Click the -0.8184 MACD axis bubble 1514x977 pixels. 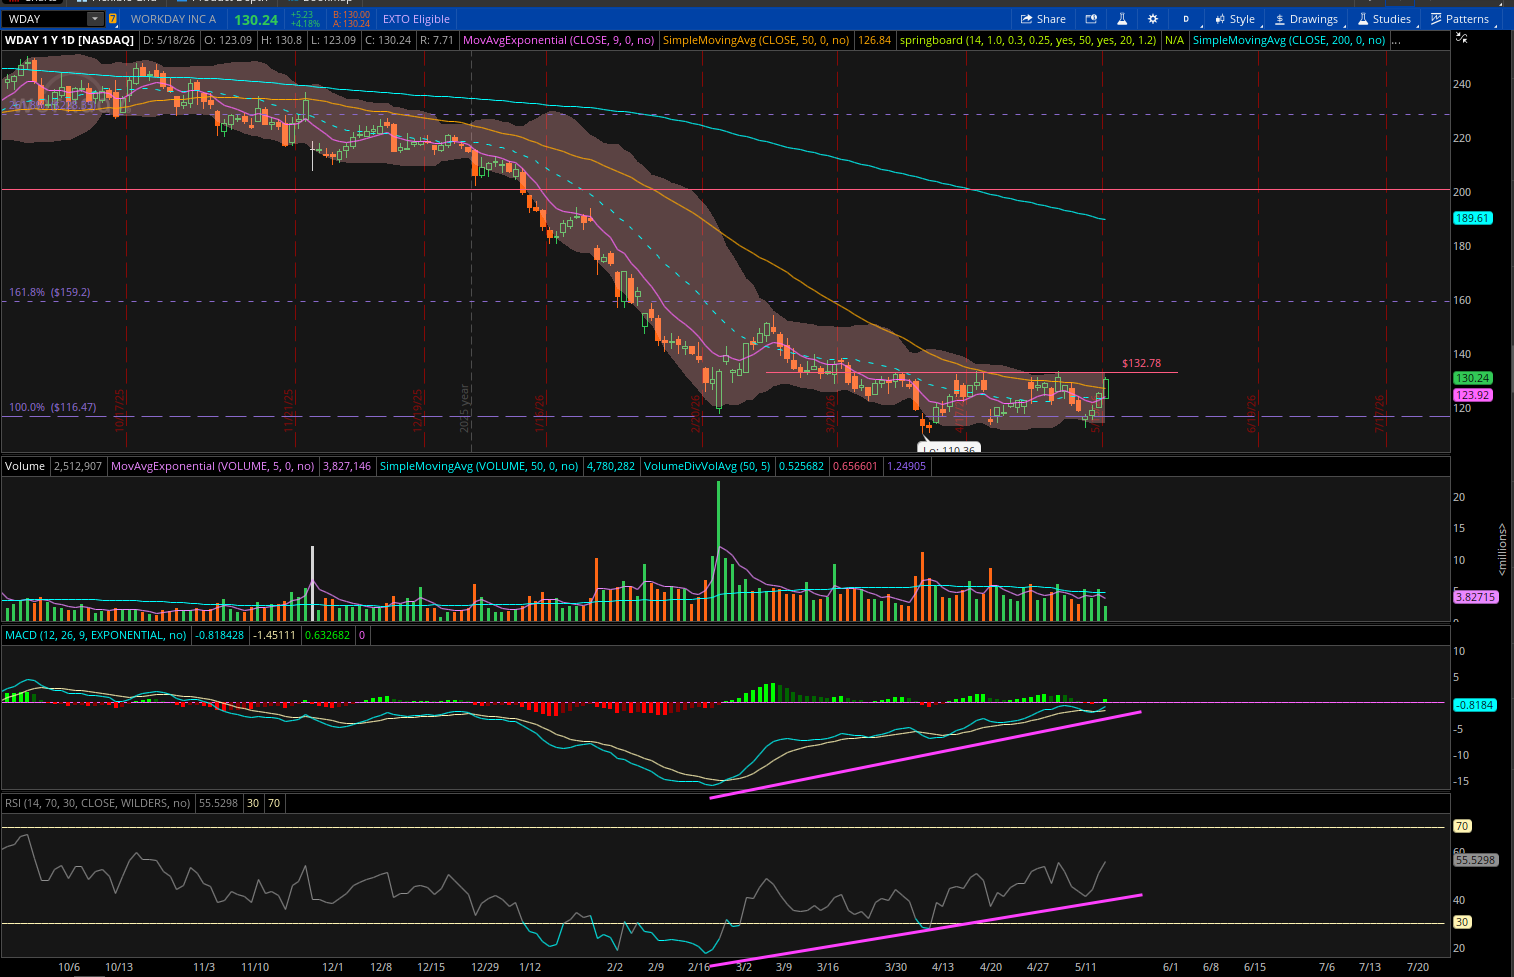point(1474,705)
